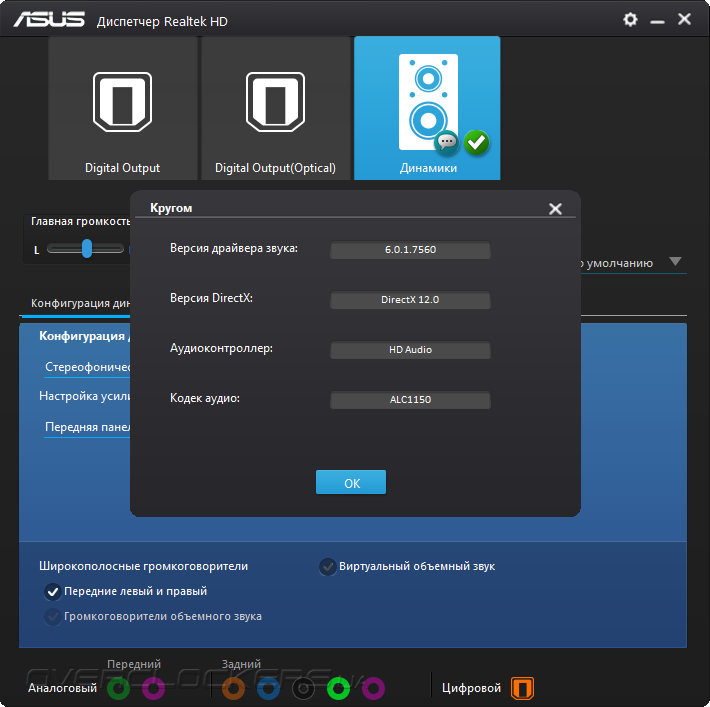
Task: Close the Кругом info dialog
Action: point(555,209)
